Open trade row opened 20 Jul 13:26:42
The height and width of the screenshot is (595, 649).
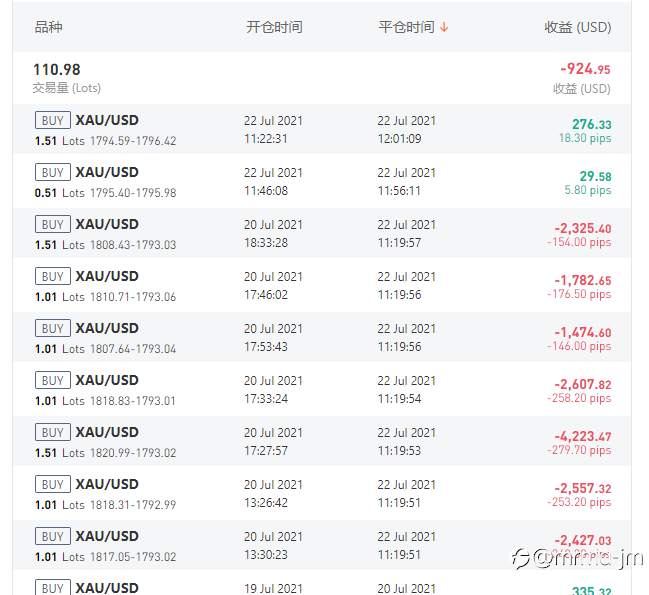coord(322,493)
